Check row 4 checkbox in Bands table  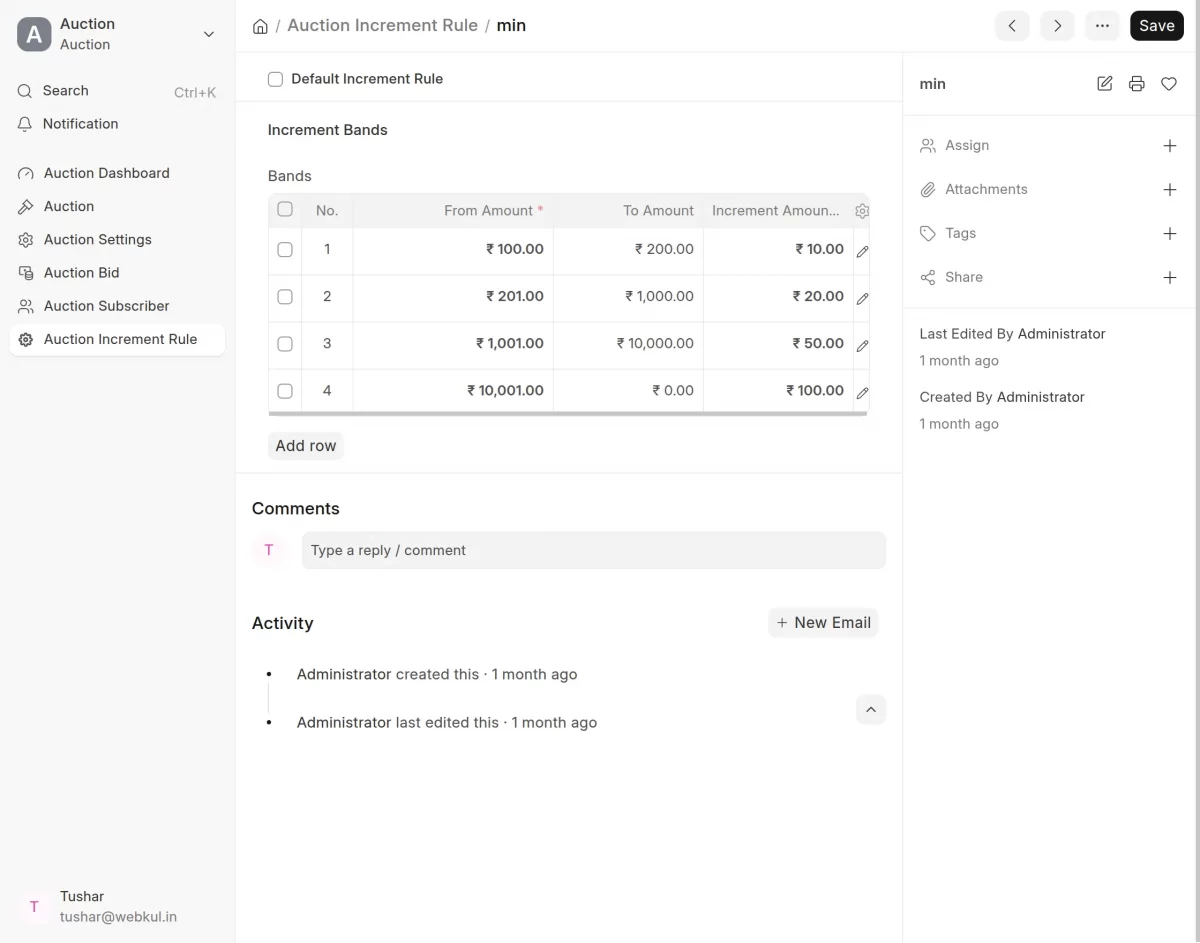click(285, 391)
